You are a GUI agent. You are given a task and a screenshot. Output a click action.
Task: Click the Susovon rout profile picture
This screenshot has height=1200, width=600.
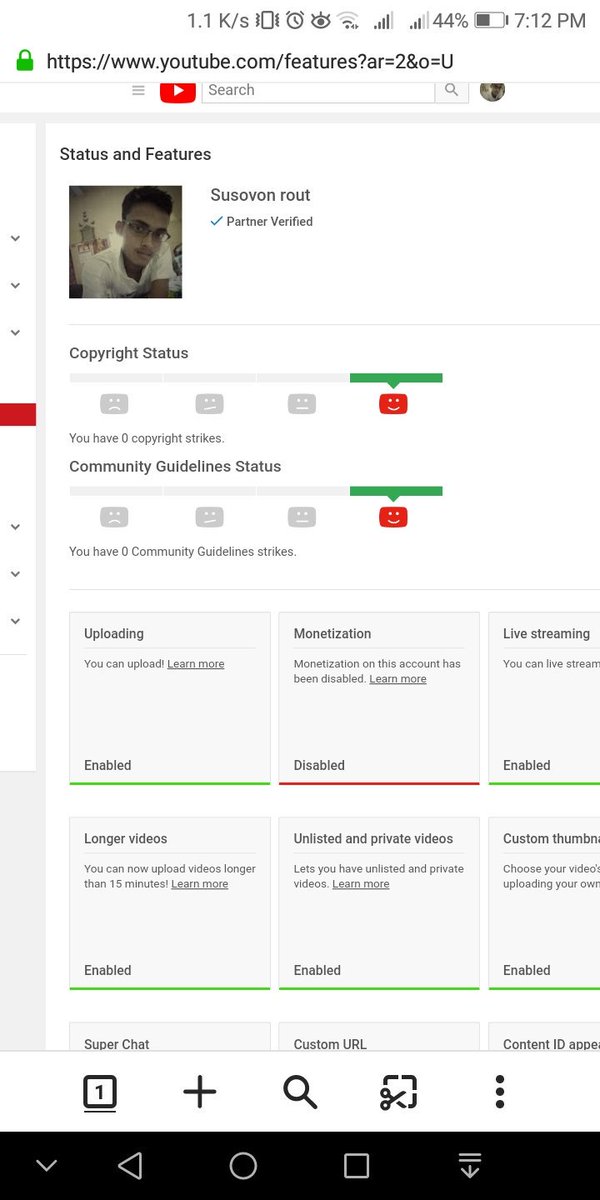pyautogui.click(x=126, y=242)
